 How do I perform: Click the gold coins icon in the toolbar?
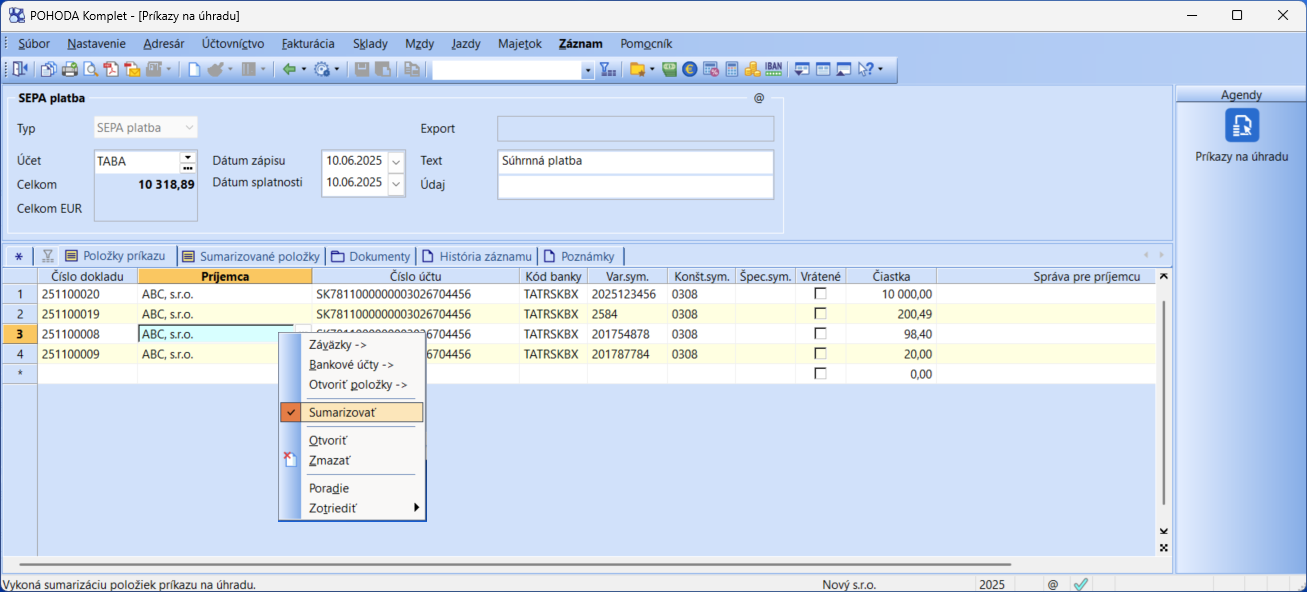(752, 69)
